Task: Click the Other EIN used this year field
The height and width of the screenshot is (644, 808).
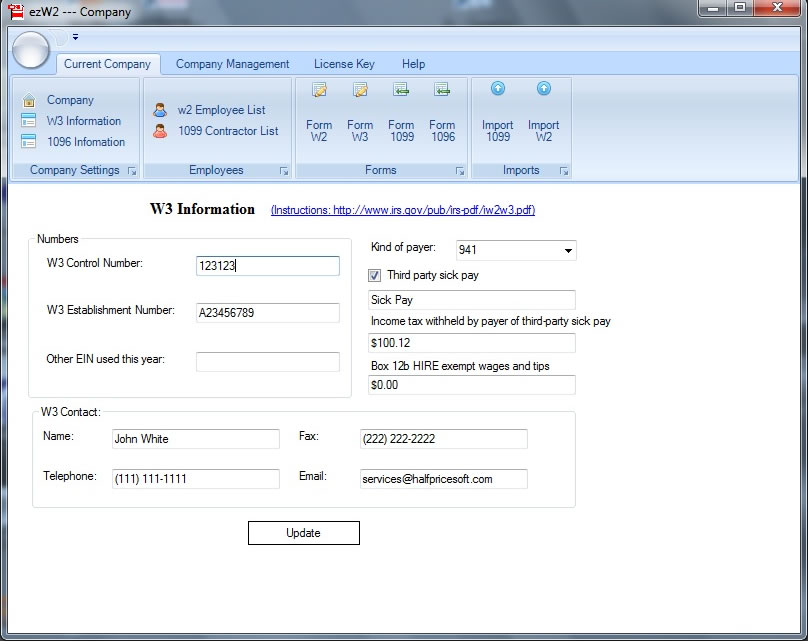Action: [x=267, y=362]
